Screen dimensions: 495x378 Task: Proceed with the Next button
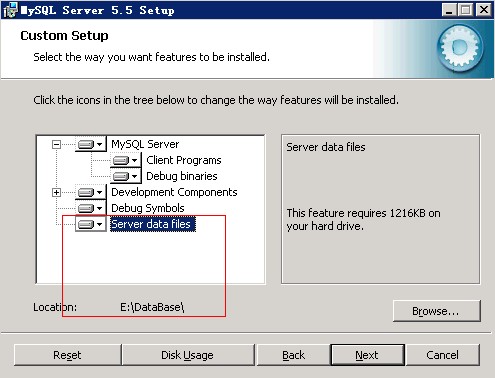[x=367, y=355]
